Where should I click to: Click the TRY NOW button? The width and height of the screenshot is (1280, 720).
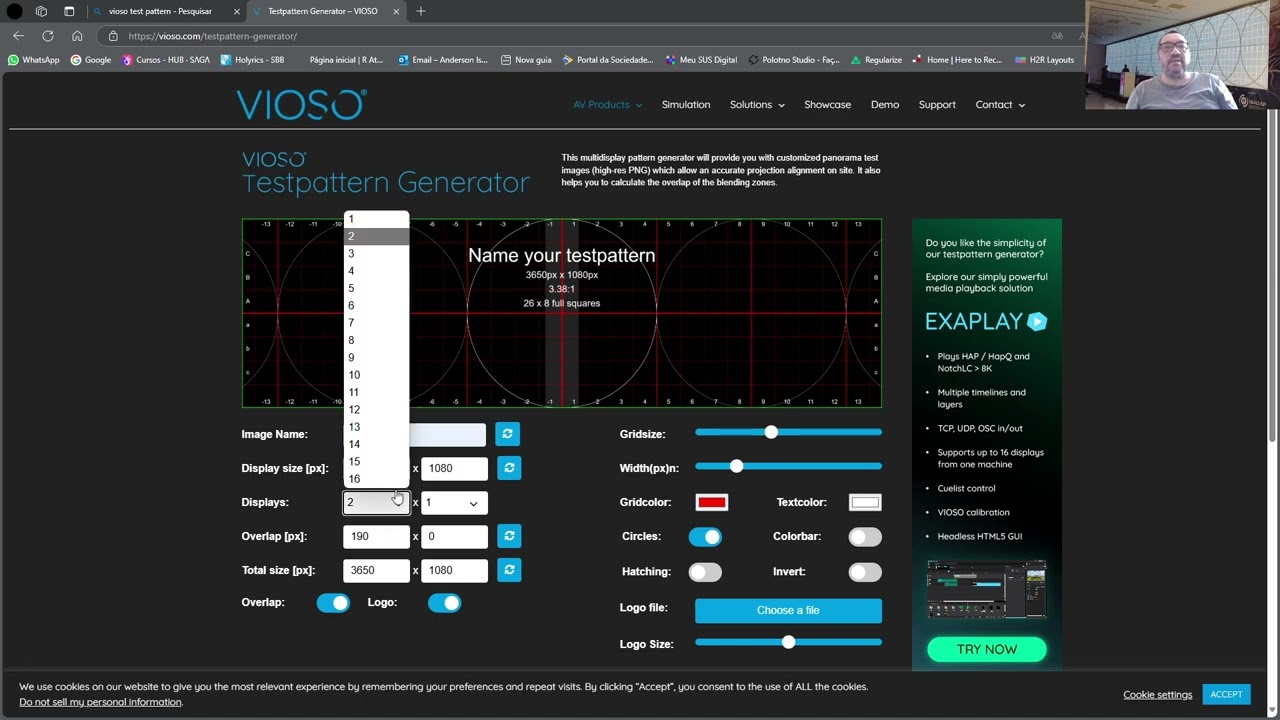coord(987,650)
